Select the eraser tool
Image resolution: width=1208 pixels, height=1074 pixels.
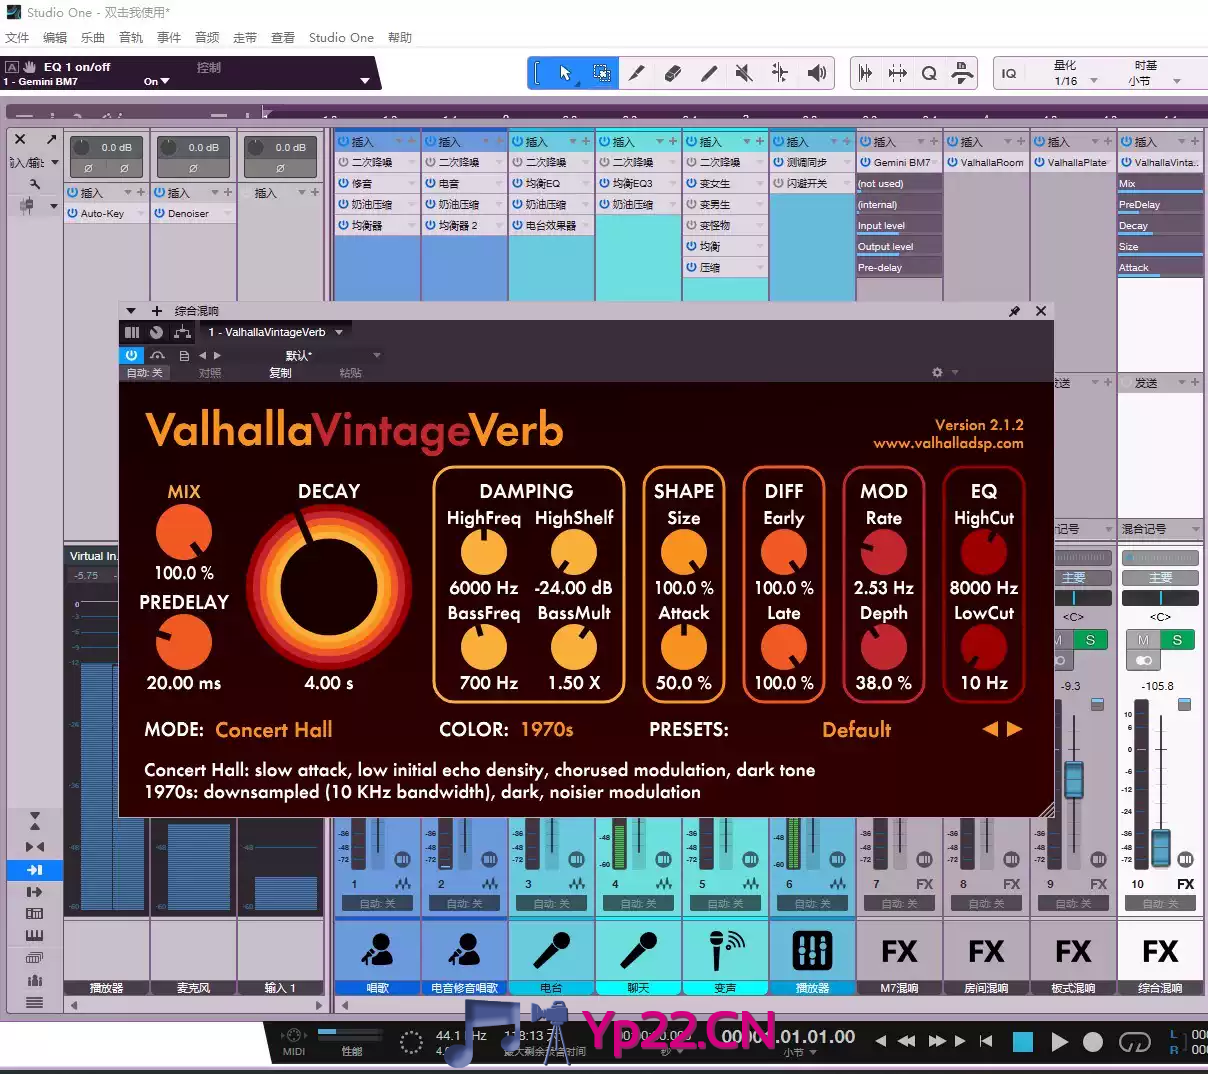click(x=673, y=73)
